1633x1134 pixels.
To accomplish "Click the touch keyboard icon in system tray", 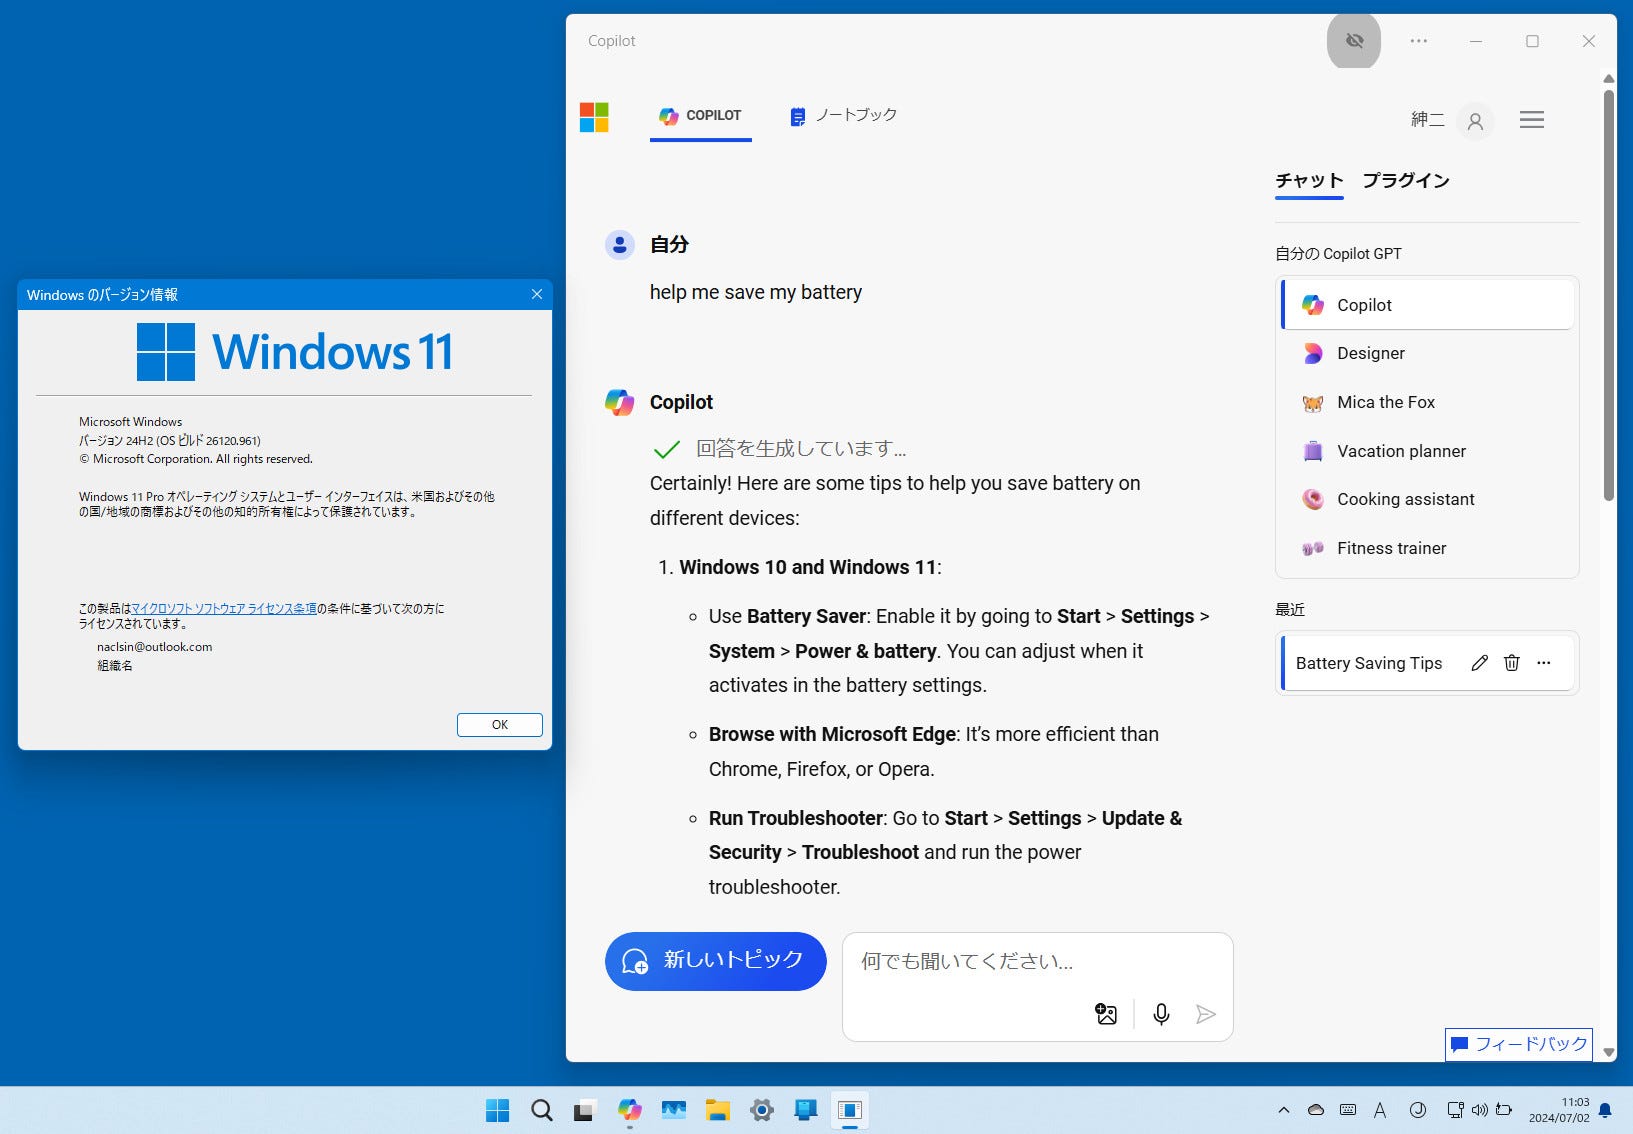I will 1348,1110.
